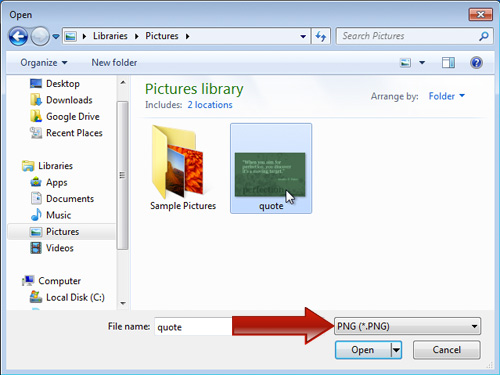
Task: Select the Pictures library in sidebar
Action: [62, 232]
